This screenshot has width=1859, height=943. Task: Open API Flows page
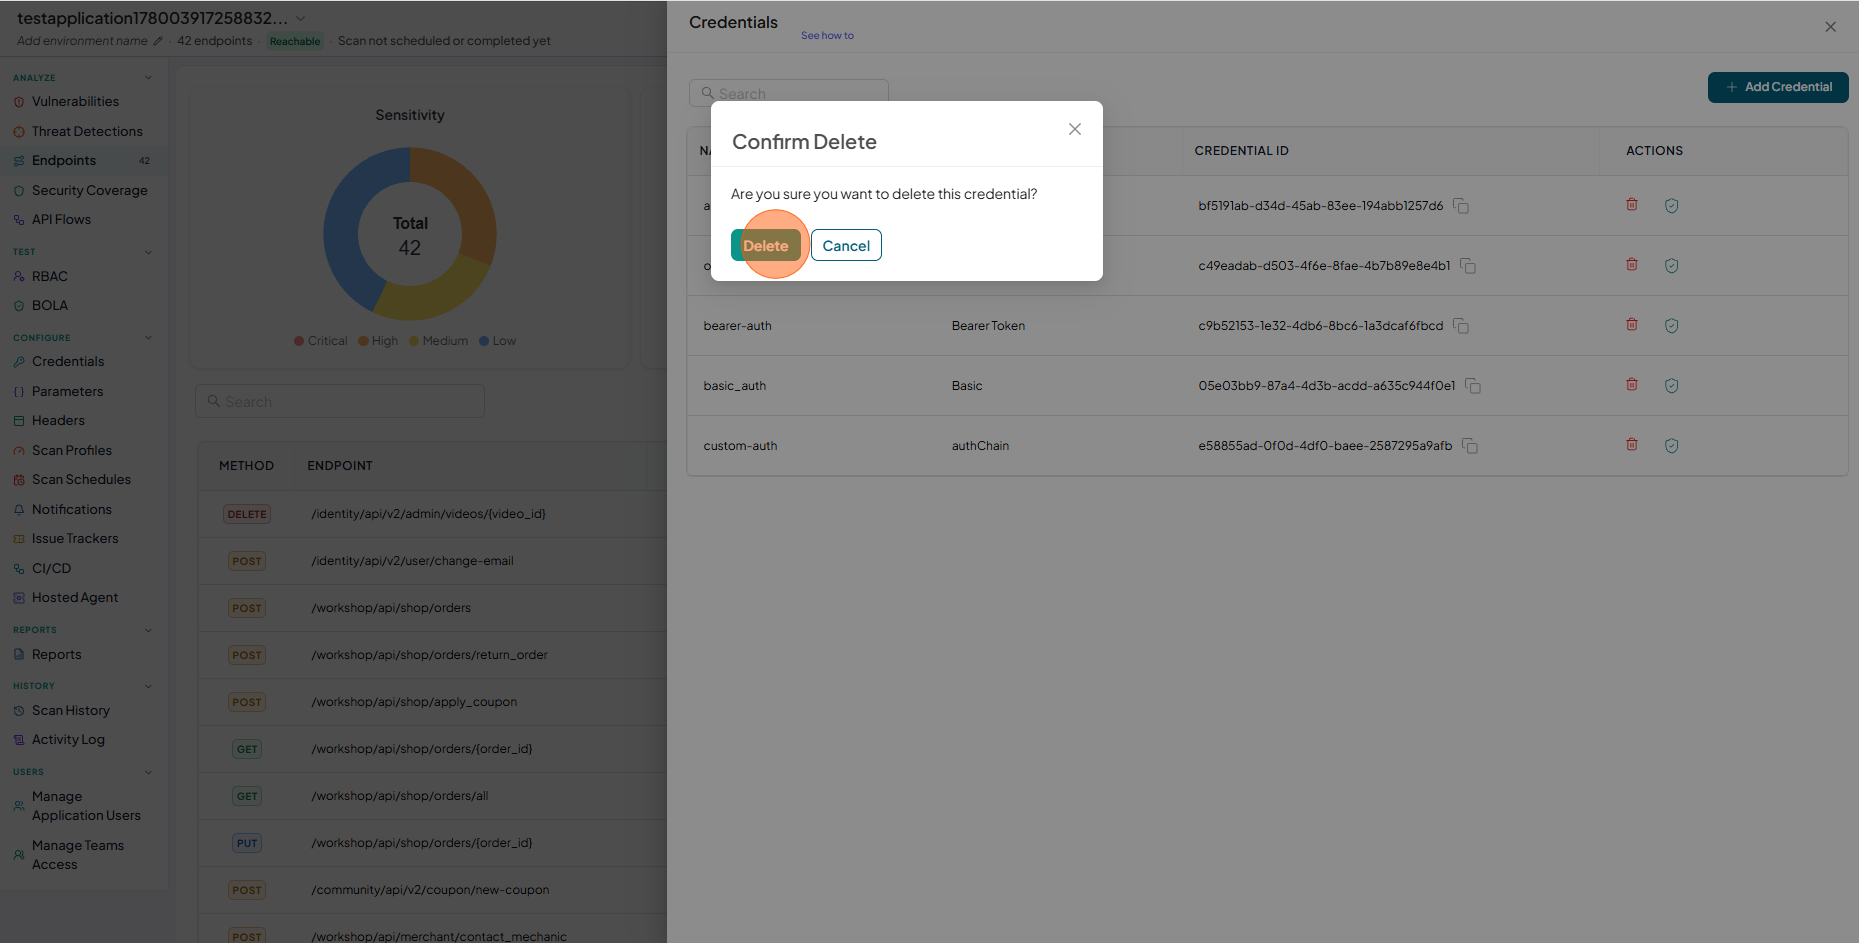tap(61, 219)
